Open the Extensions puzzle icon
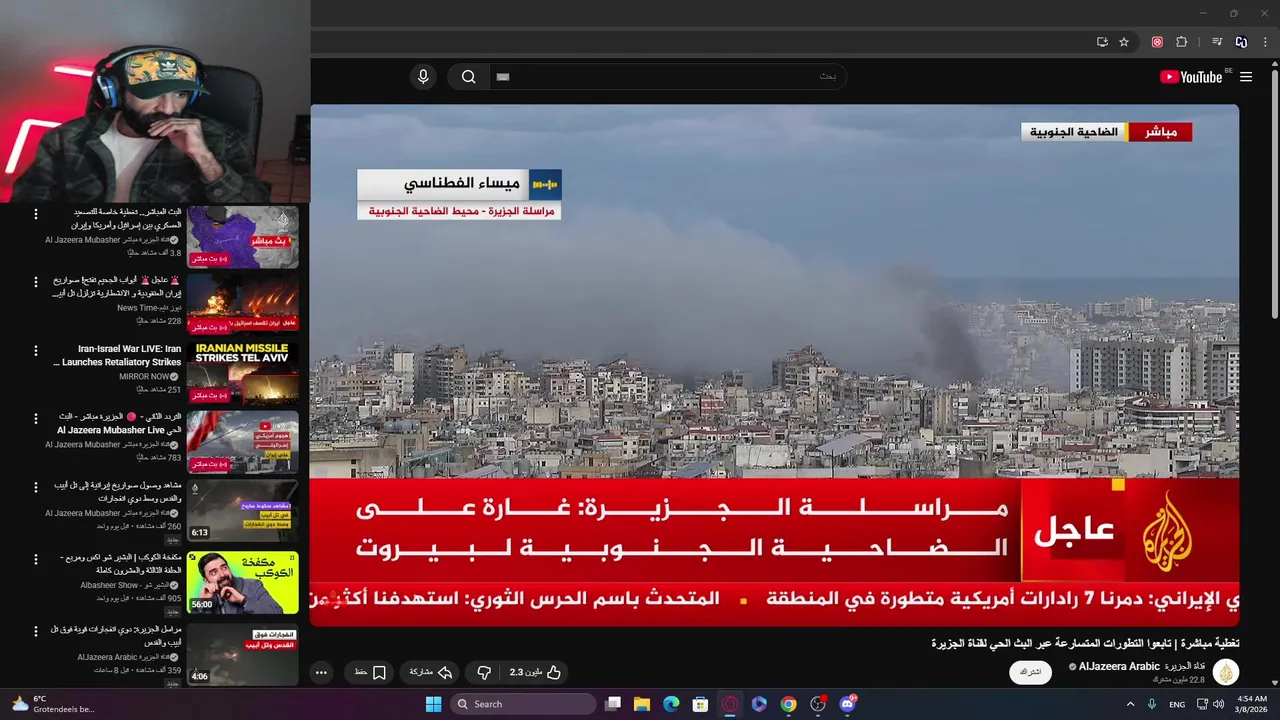Screen dimensions: 1280x720 pyautogui.click(x=1182, y=42)
